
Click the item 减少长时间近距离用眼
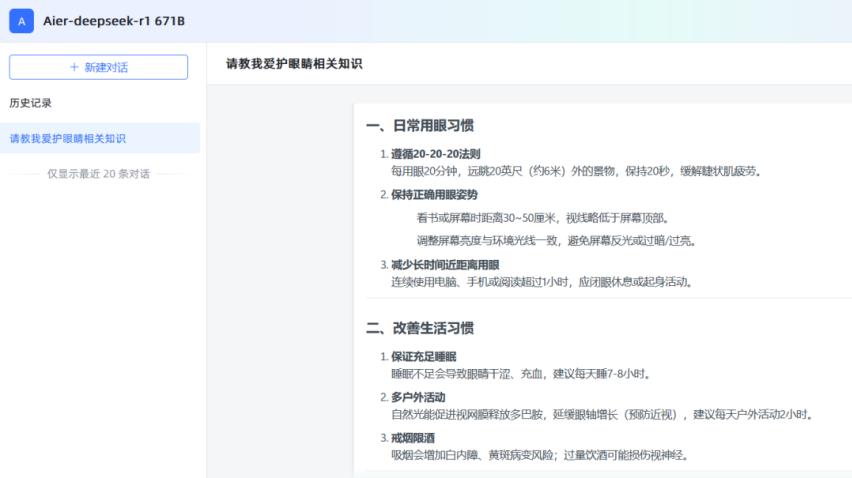pos(445,265)
